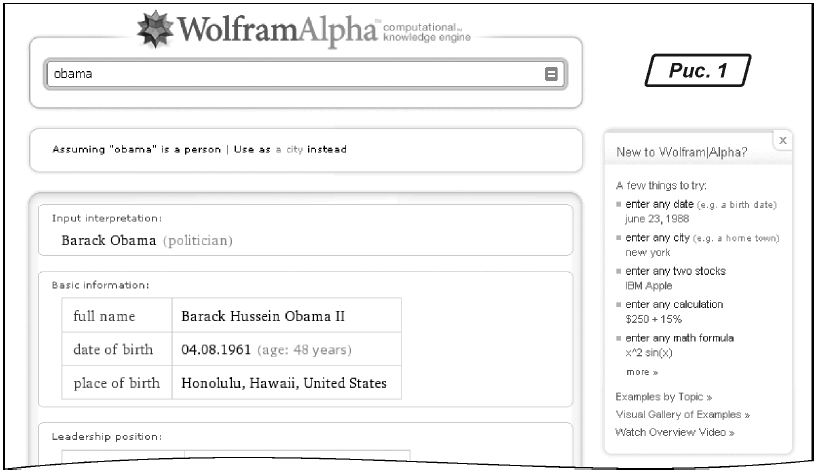Image resolution: width=817 pixels, height=472 pixels.
Task: Open Visual Gallery of Examples
Action: [x=682, y=414]
